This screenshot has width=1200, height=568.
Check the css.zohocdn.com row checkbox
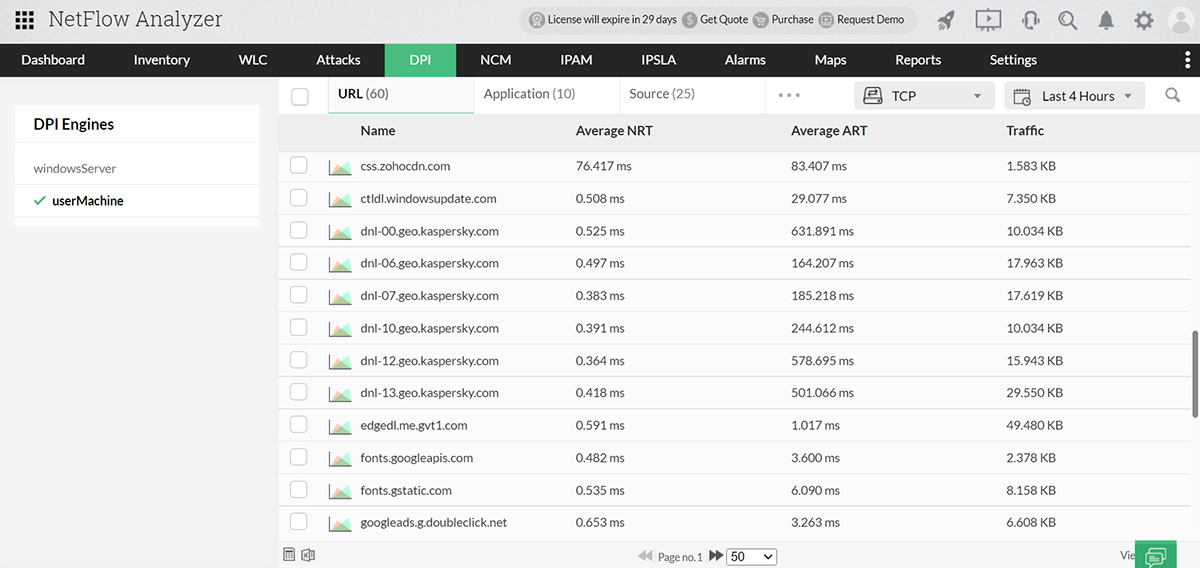[298, 165]
